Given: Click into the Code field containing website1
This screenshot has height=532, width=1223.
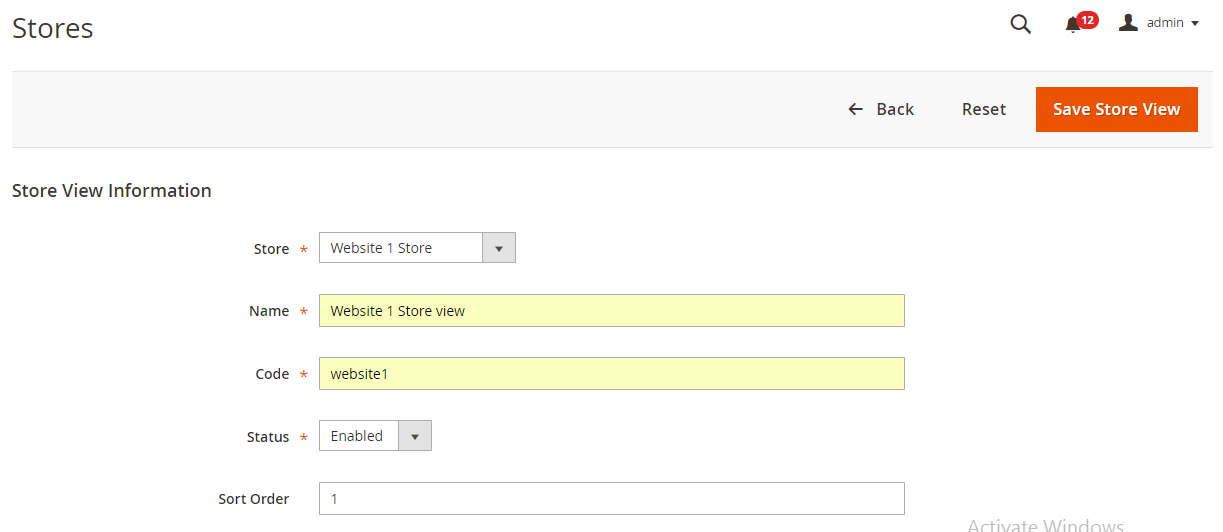Looking at the screenshot, I should (x=611, y=374).
